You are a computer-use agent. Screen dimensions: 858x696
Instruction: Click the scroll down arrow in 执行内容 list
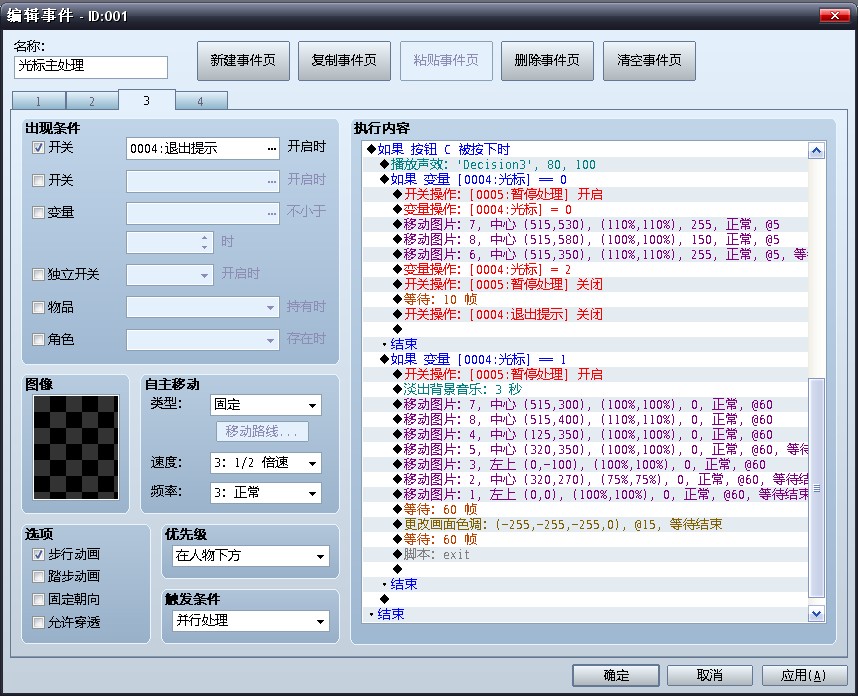[x=816, y=614]
